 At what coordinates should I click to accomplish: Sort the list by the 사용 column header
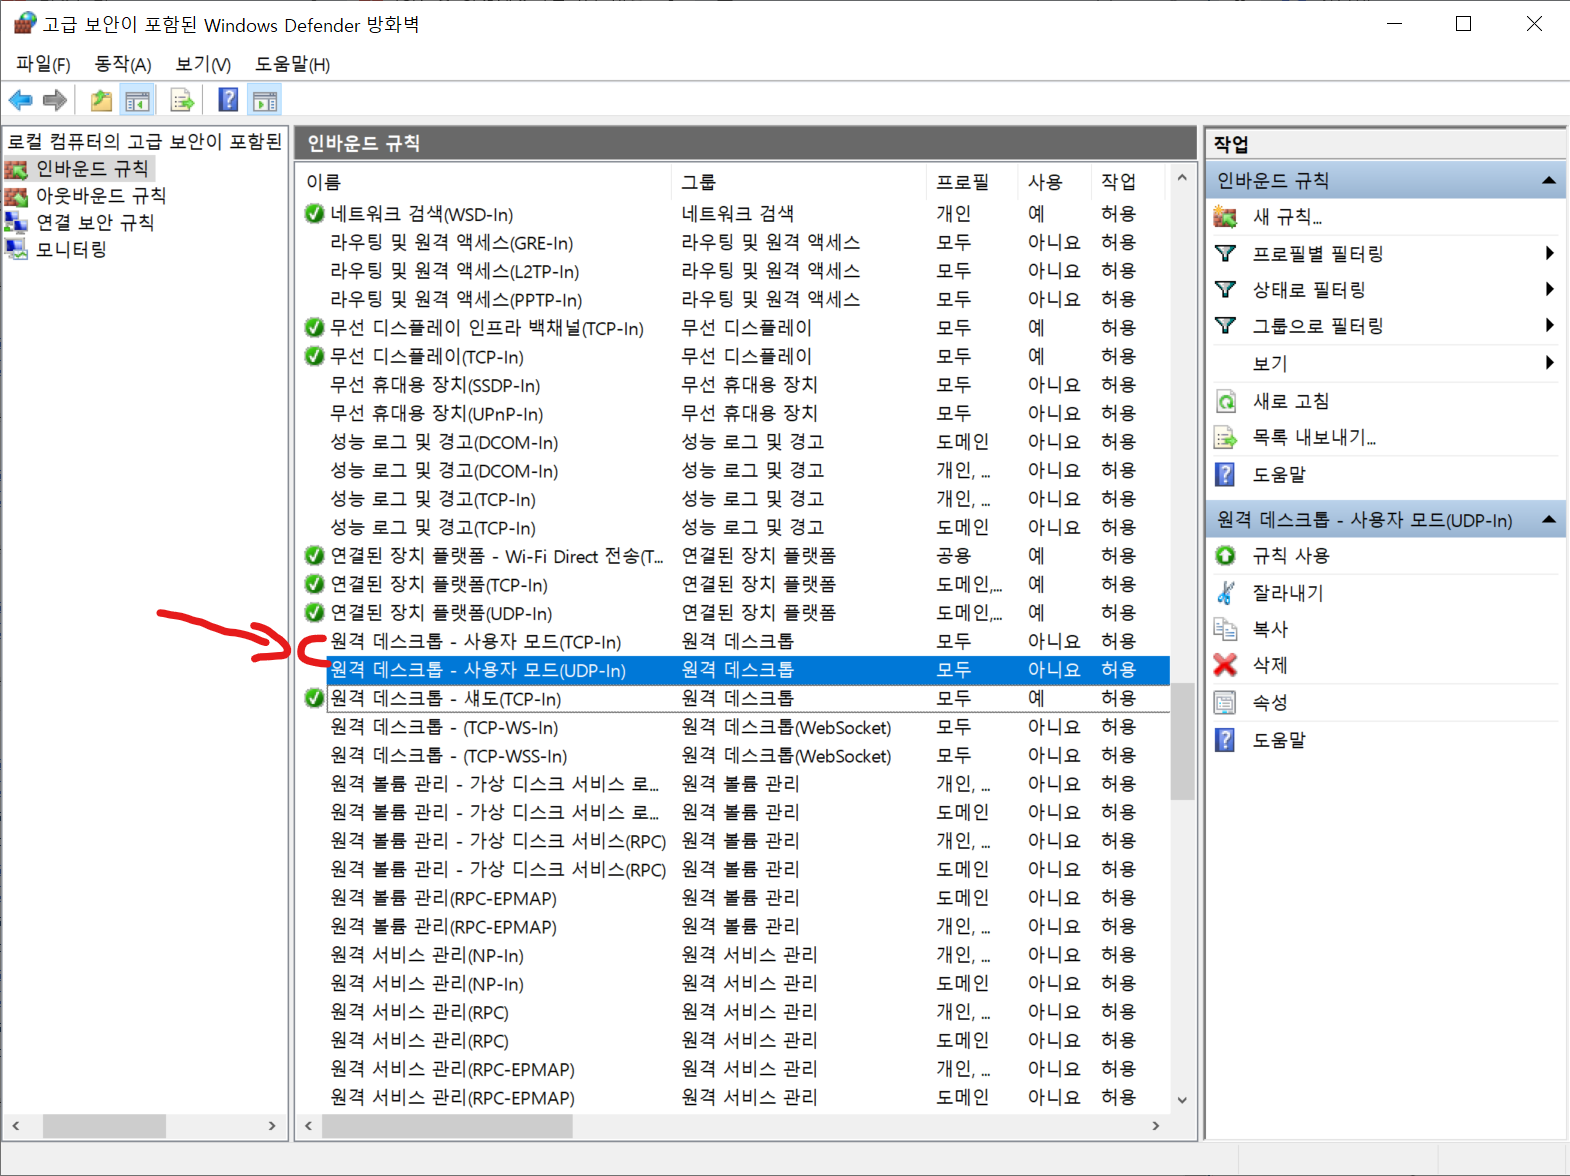pyautogui.click(x=1055, y=182)
